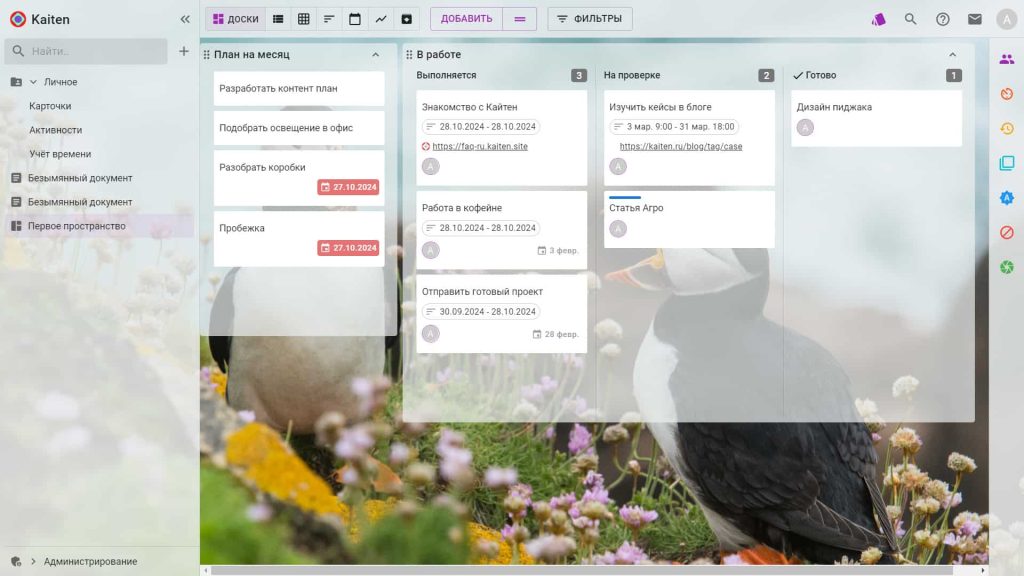Click Администрирование label in sidebar
The width and height of the screenshot is (1024, 576).
(x=90, y=561)
